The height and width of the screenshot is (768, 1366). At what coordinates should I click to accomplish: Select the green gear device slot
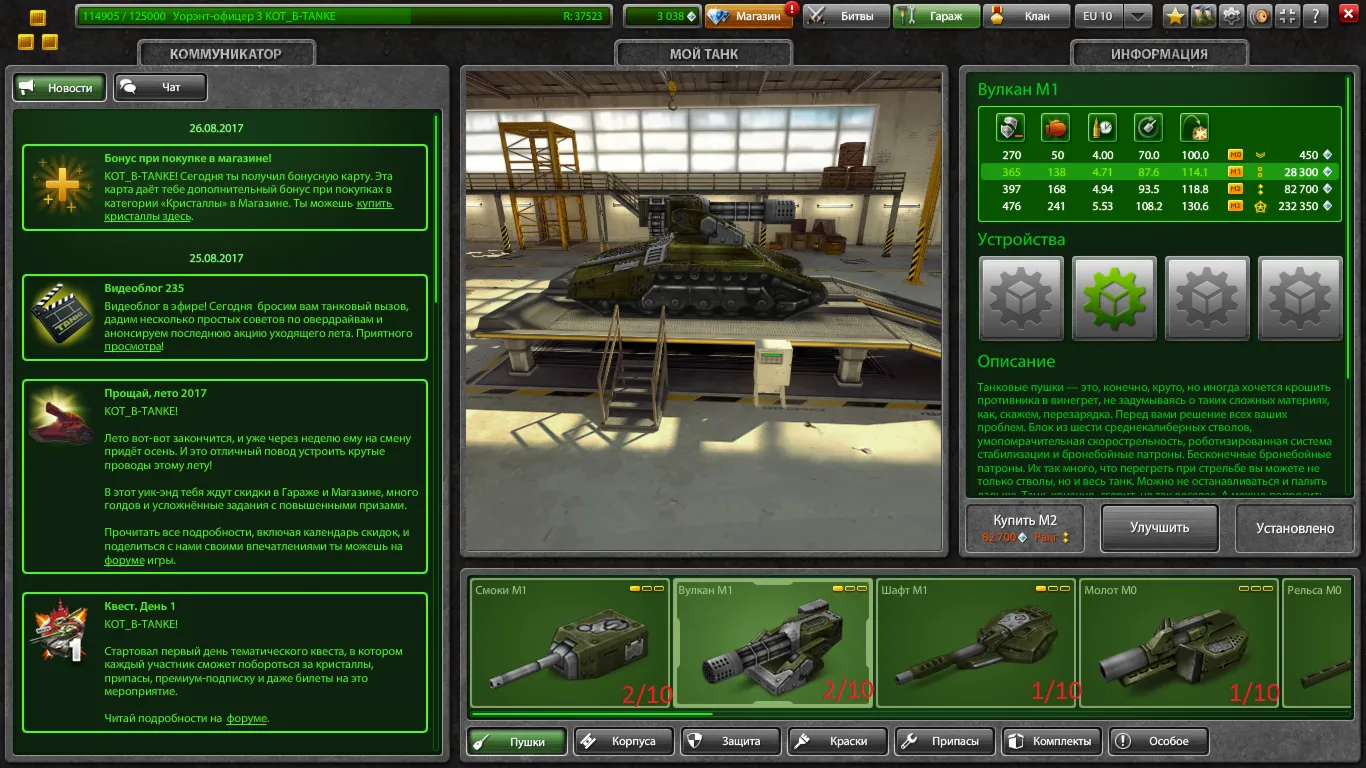1114,298
